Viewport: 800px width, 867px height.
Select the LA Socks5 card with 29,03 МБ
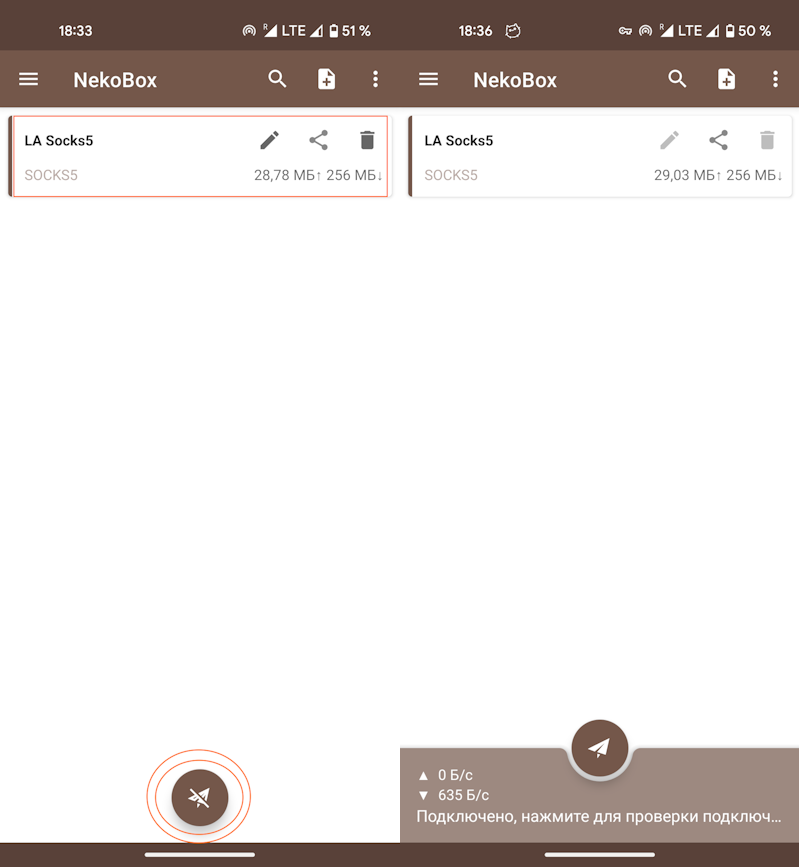pos(530,158)
